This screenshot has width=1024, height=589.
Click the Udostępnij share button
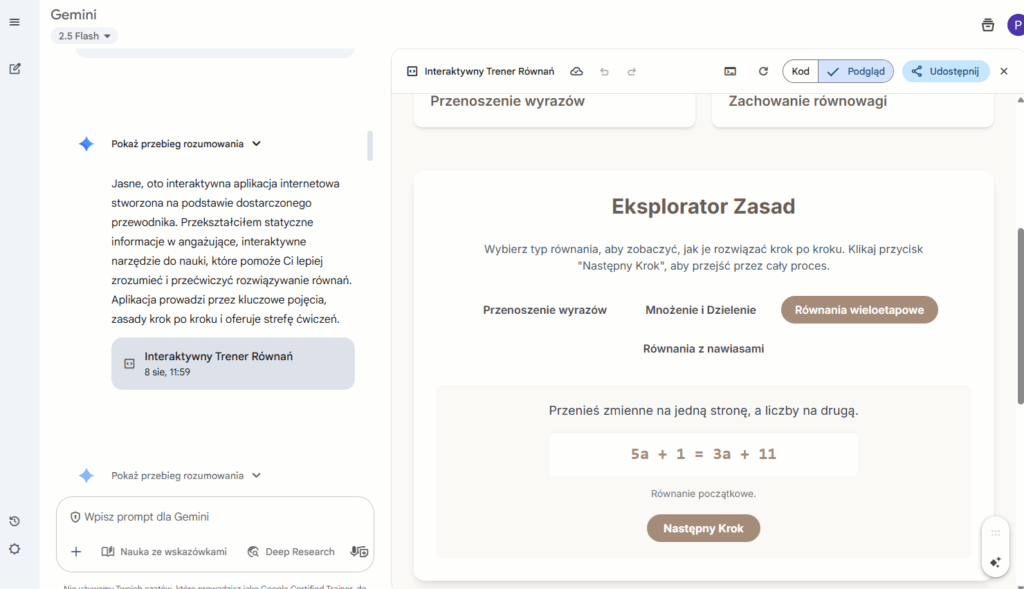pos(946,72)
